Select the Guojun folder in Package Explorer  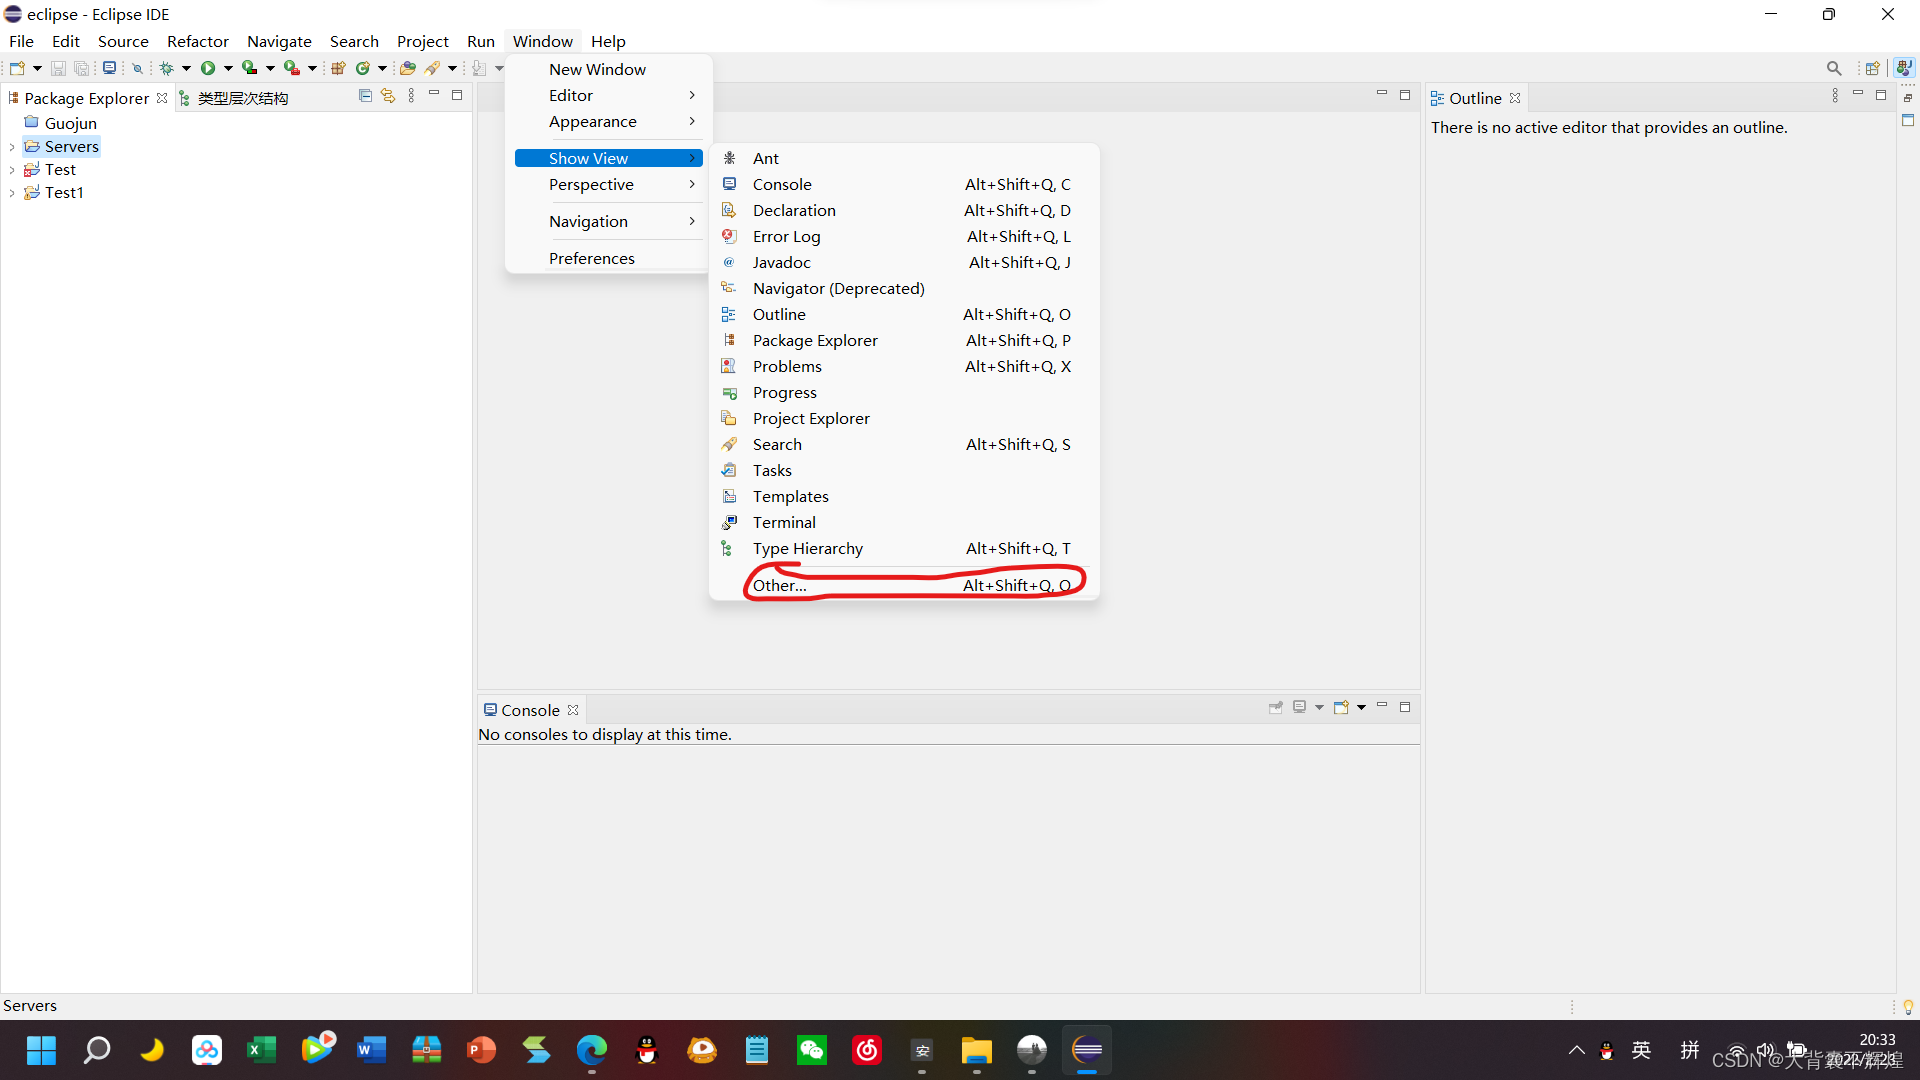pyautogui.click(x=70, y=124)
